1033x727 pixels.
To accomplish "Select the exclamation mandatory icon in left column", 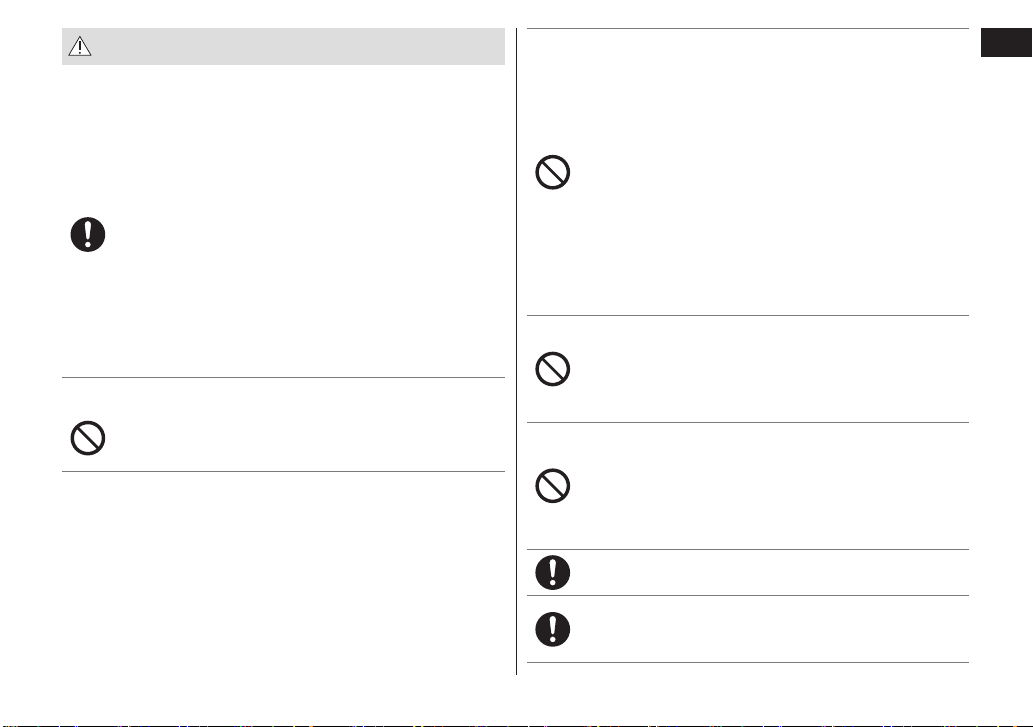I will click(88, 234).
